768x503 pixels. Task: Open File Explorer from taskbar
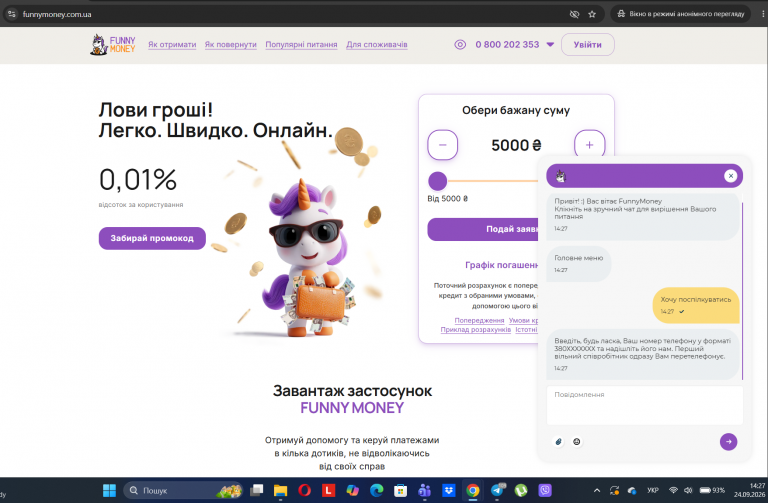pos(280,490)
